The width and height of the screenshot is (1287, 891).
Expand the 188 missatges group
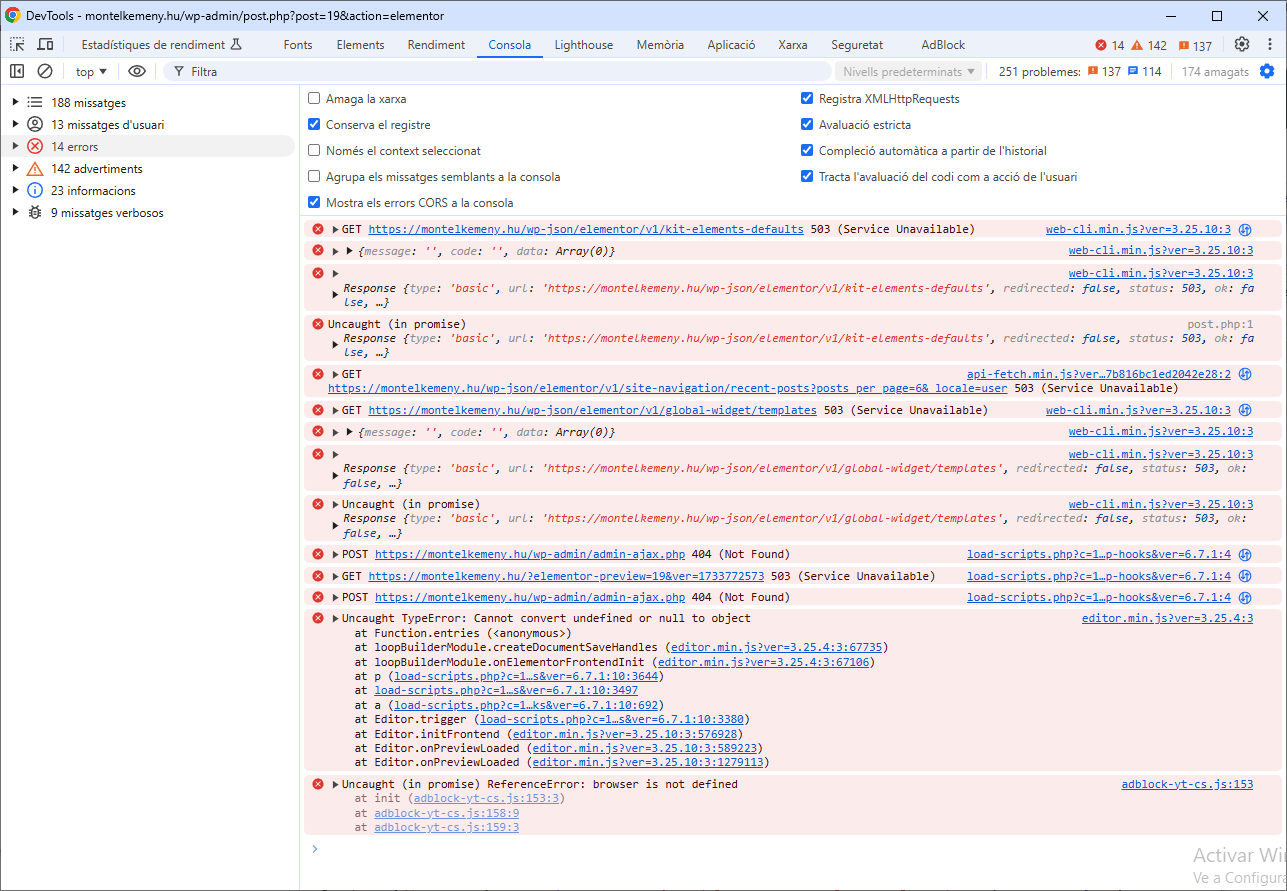(15, 102)
